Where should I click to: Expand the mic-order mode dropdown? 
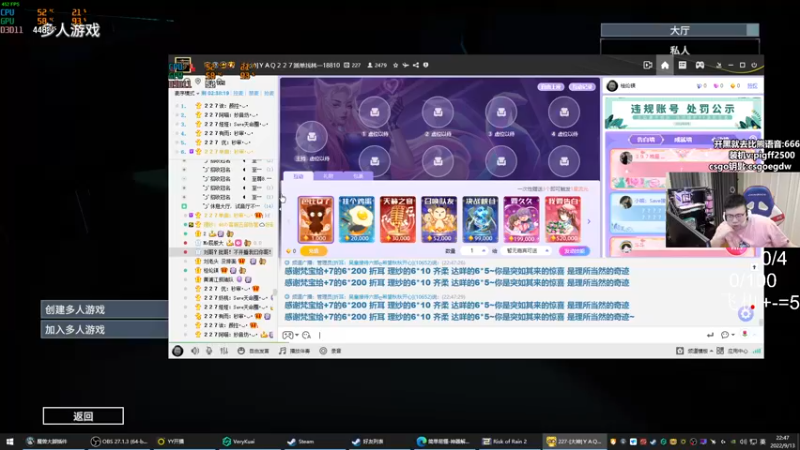coord(187,93)
